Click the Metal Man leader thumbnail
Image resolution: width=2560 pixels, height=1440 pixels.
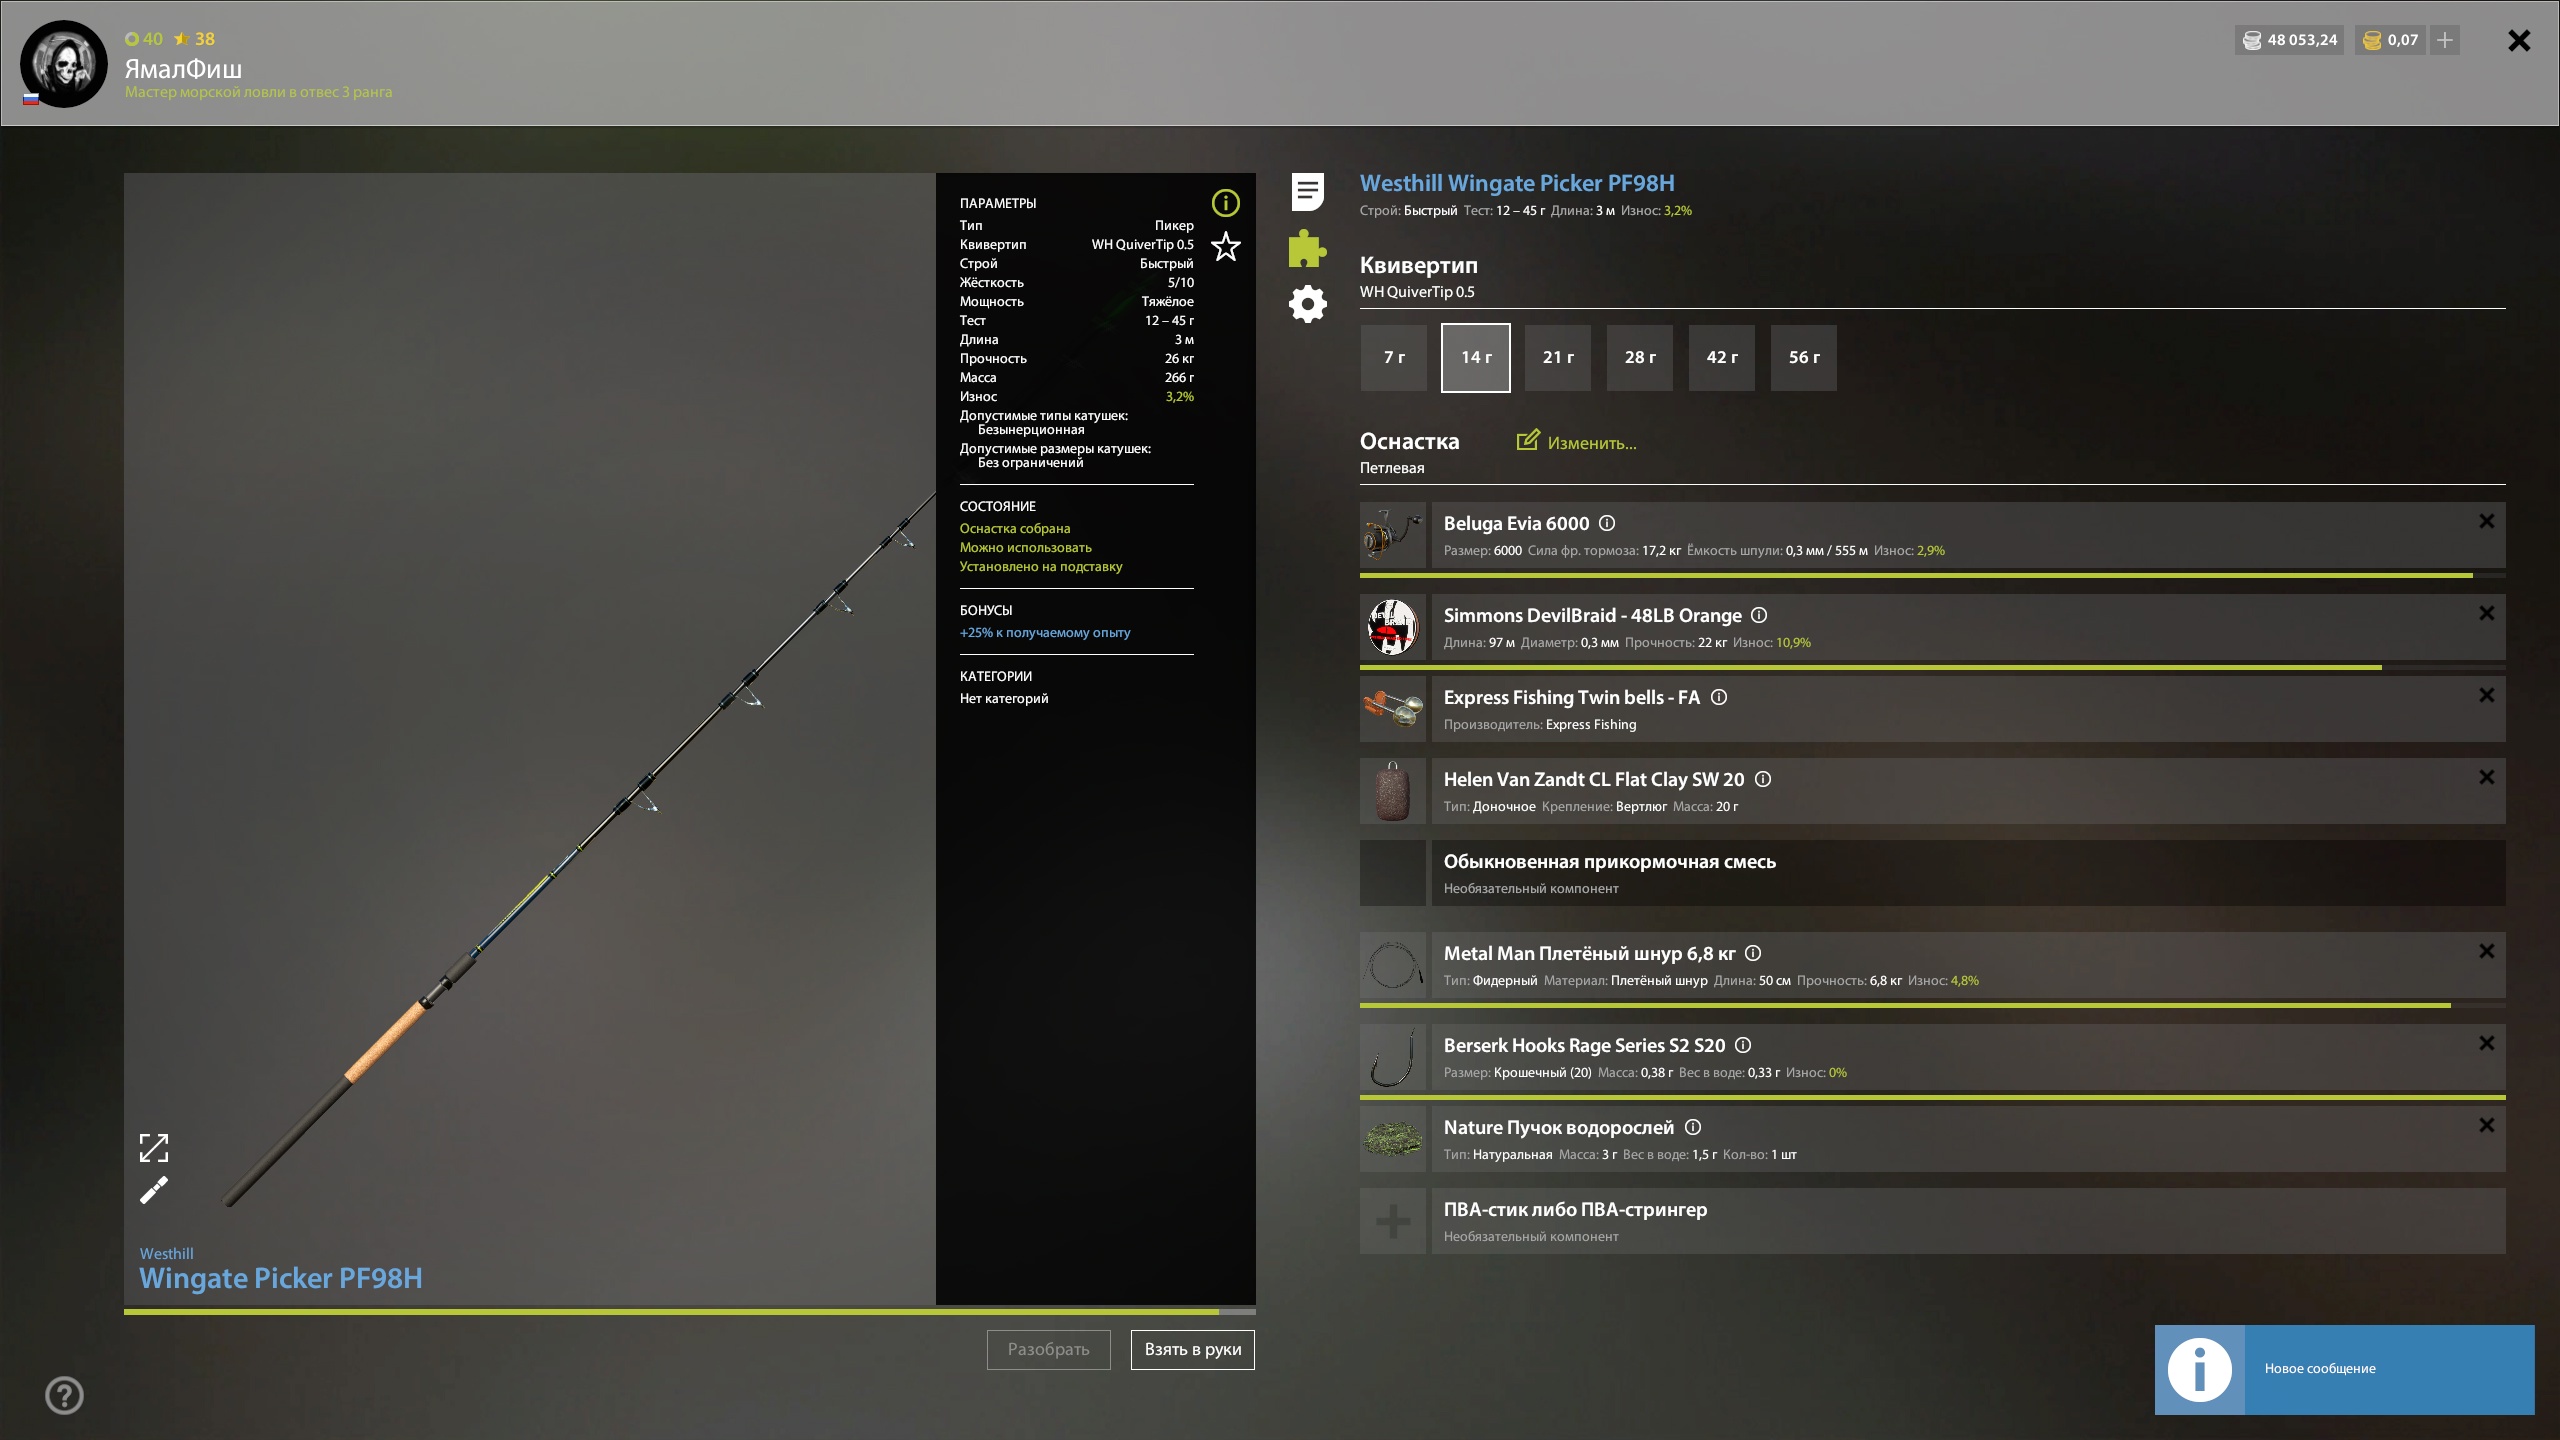pyautogui.click(x=1393, y=965)
